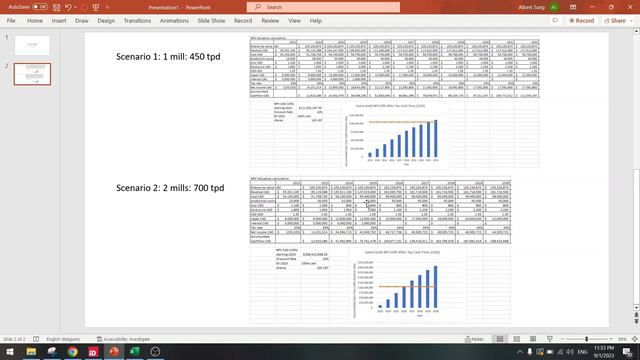Click the zoom out minus button
640x360 pixels.
tap(562, 339)
